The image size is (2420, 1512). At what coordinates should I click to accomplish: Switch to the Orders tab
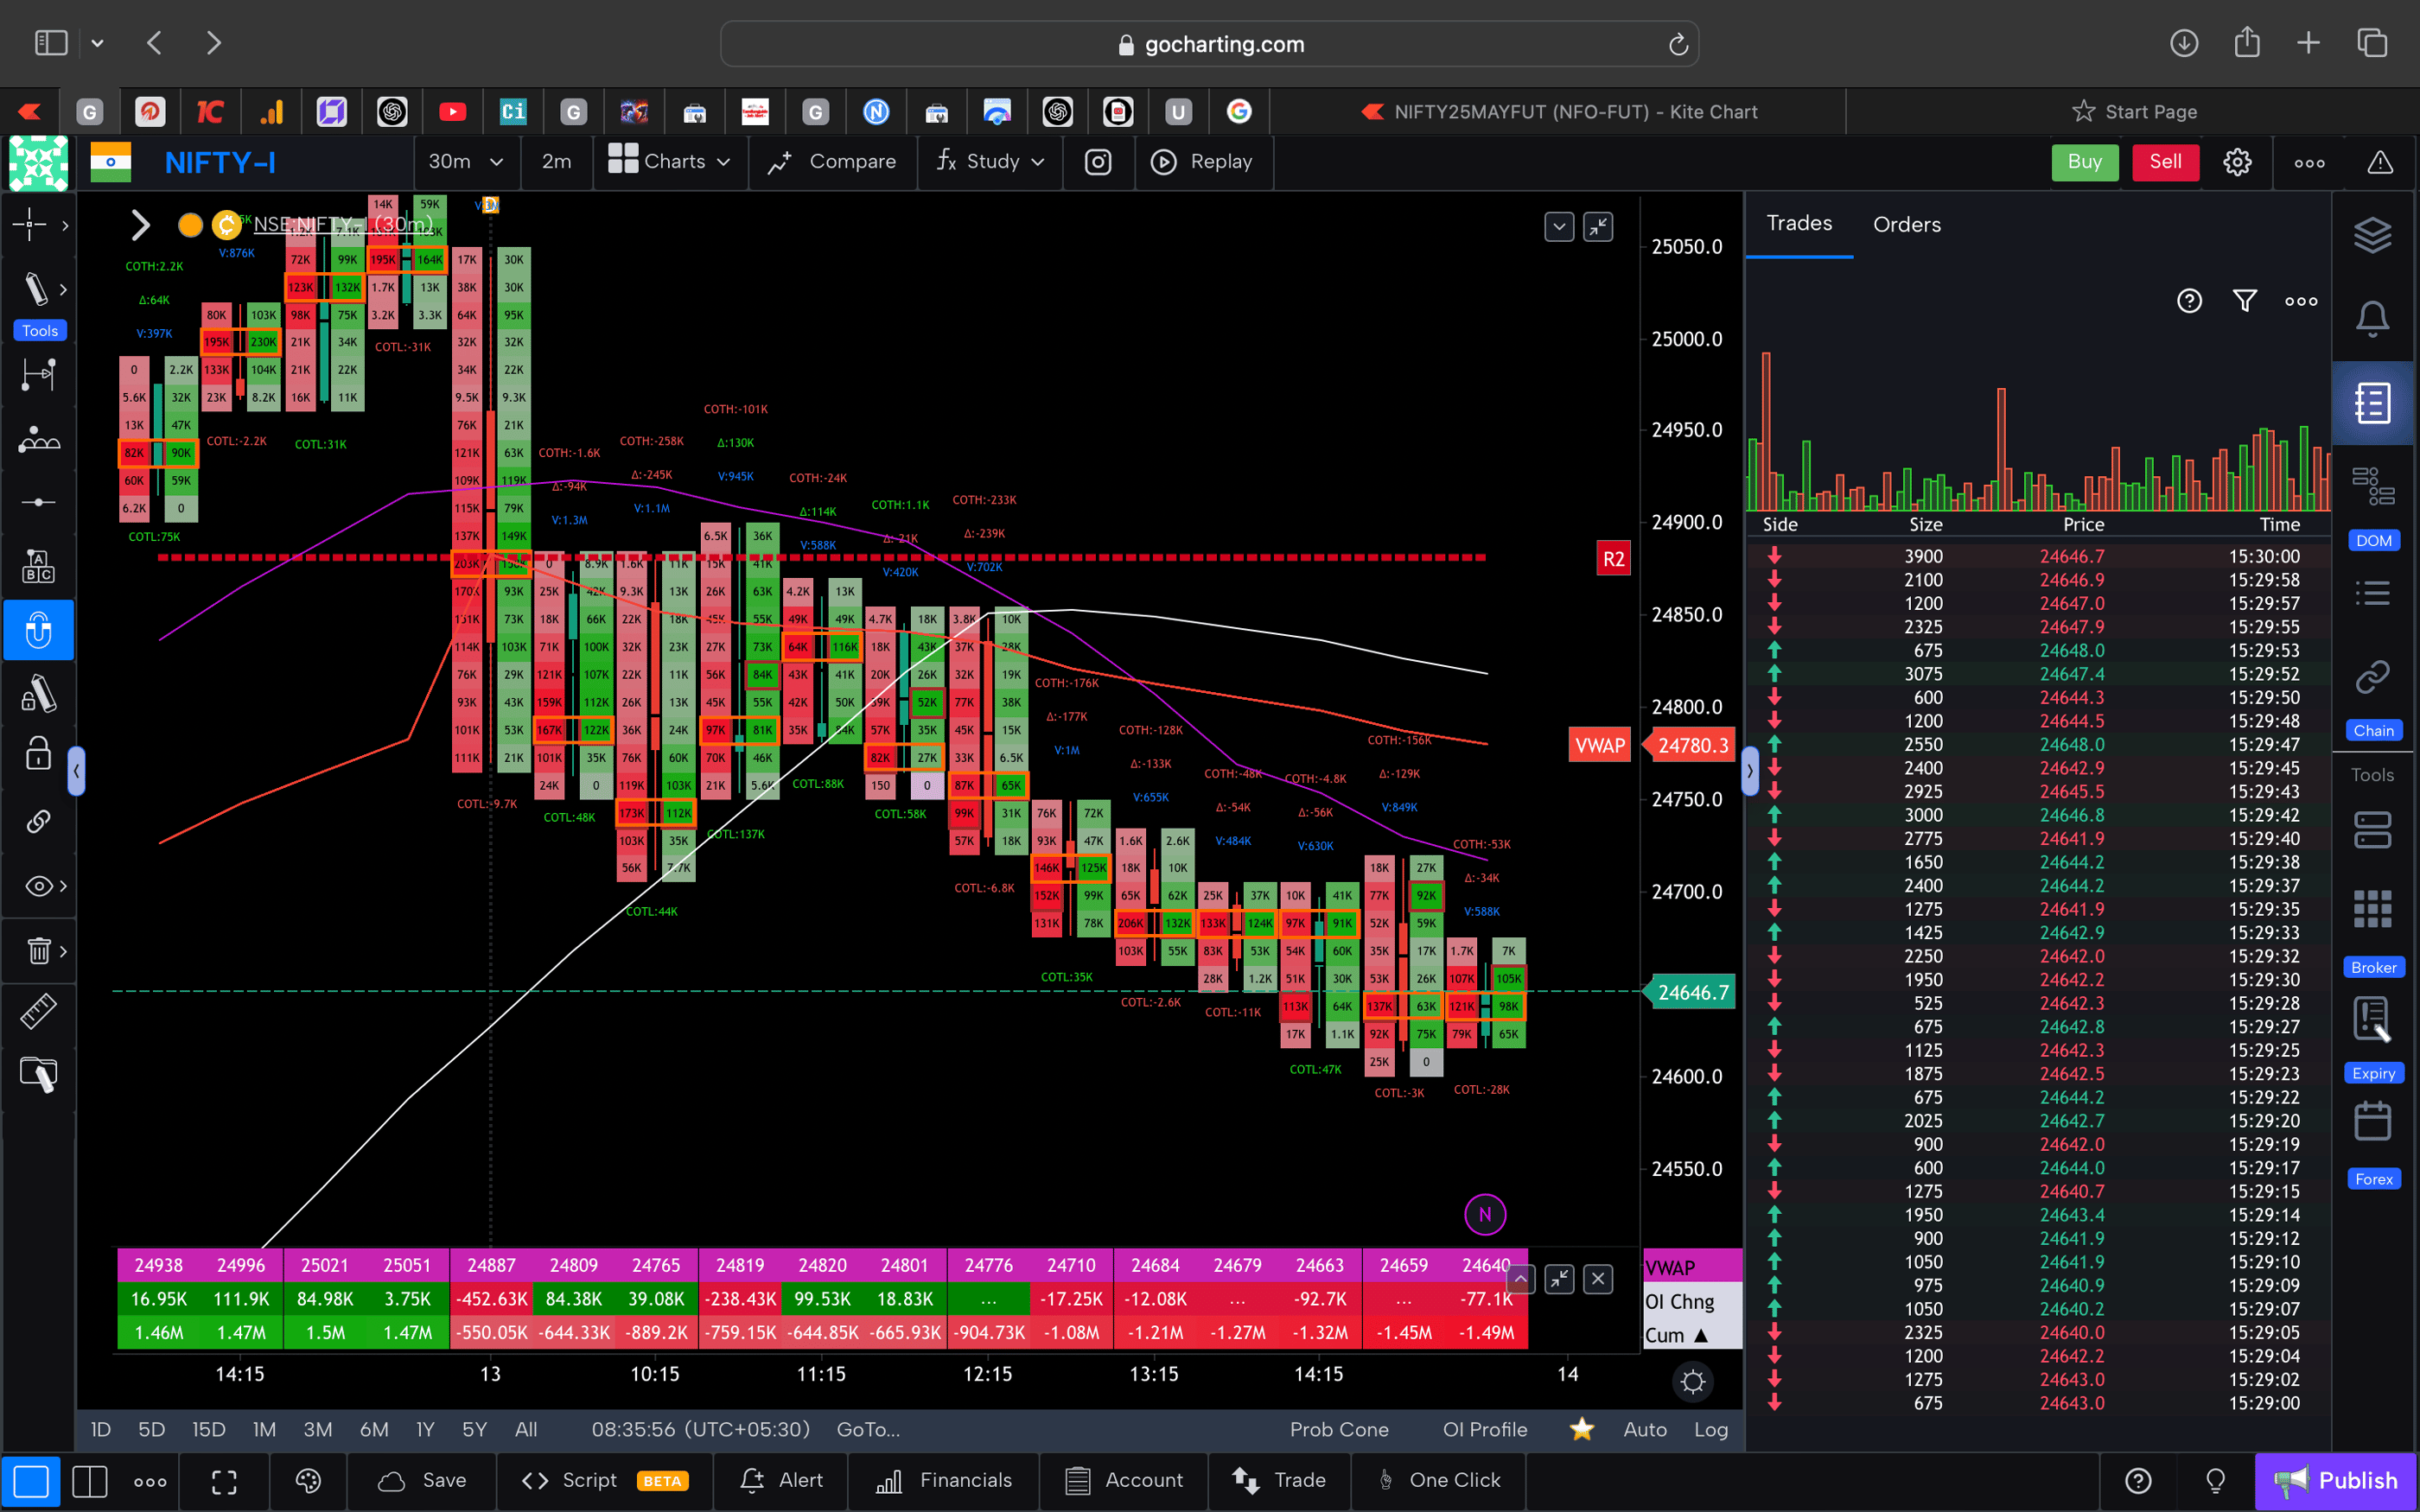[1906, 224]
